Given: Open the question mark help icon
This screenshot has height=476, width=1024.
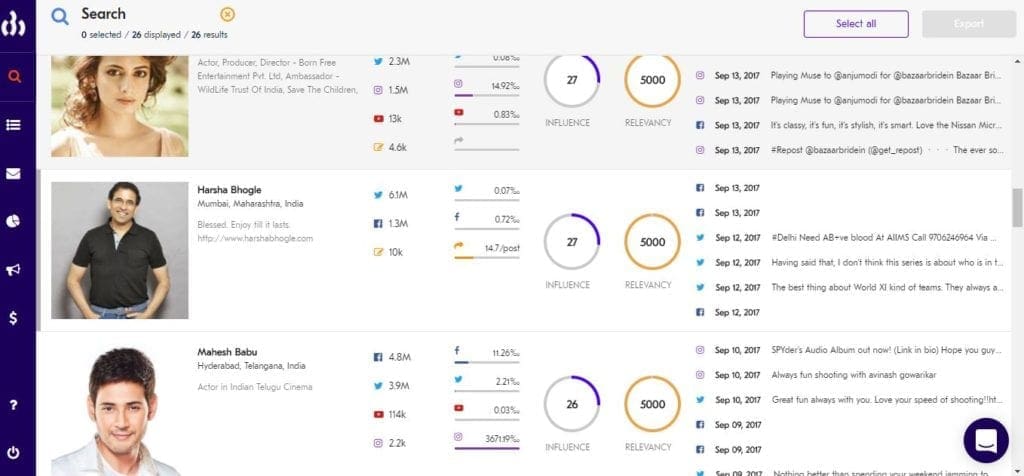Looking at the screenshot, I should (14, 405).
